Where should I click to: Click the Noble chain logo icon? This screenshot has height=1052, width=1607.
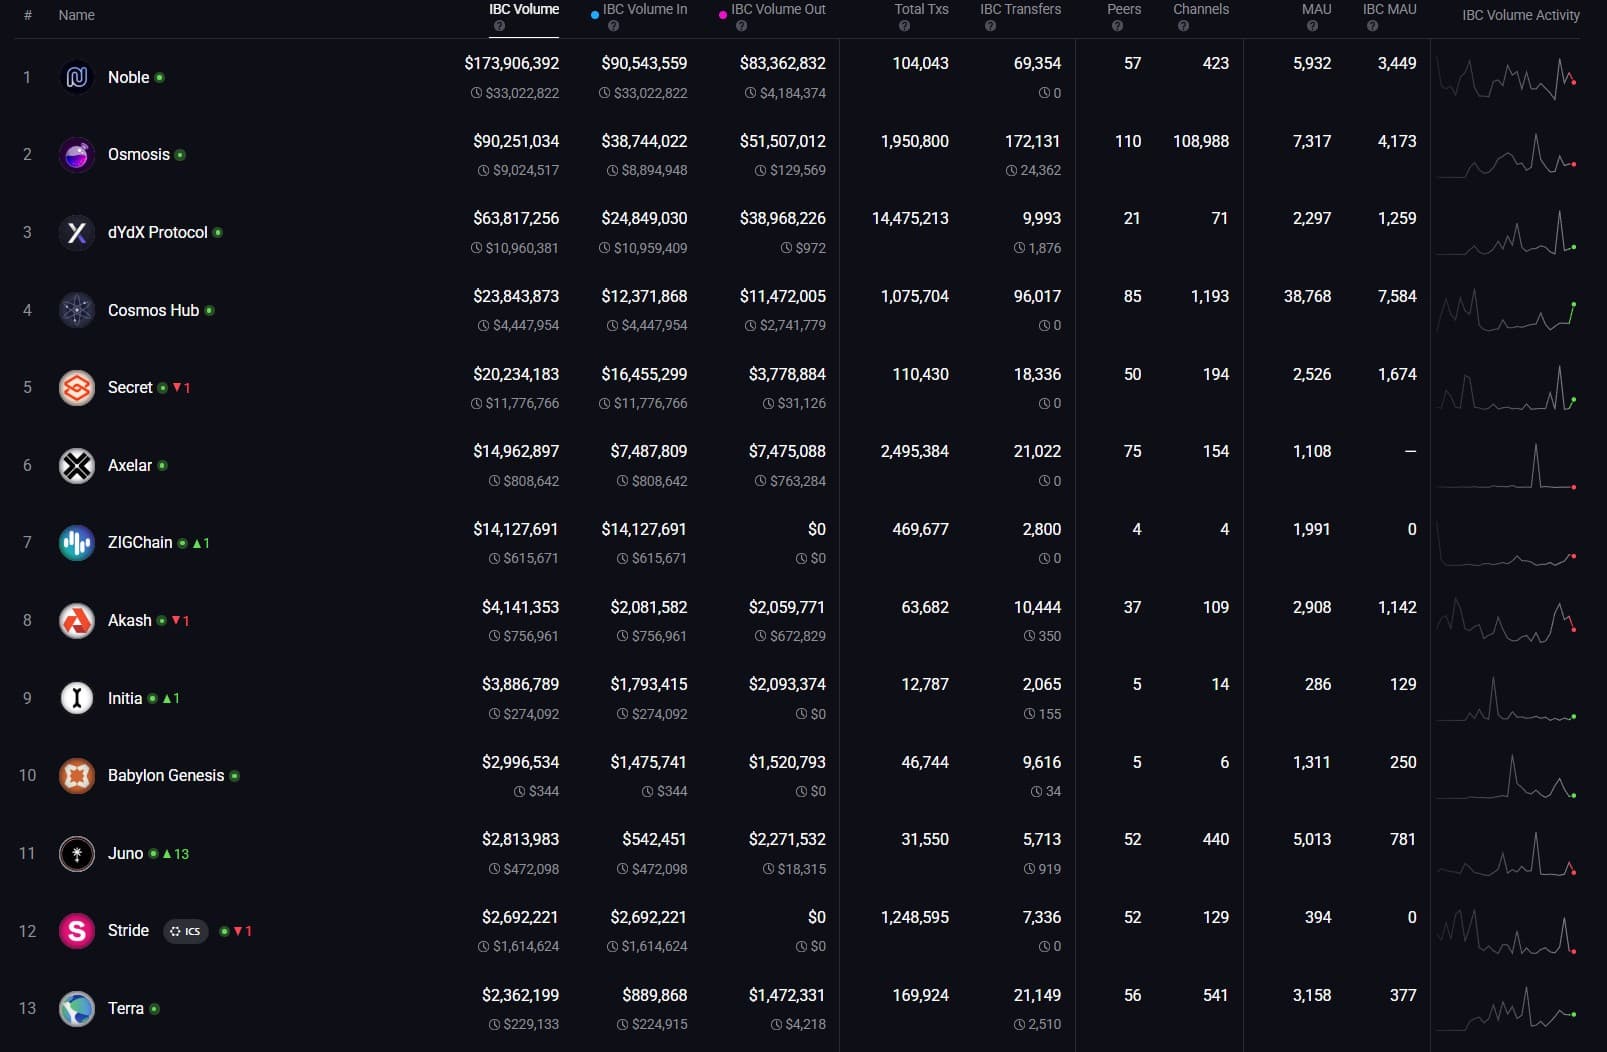point(77,77)
